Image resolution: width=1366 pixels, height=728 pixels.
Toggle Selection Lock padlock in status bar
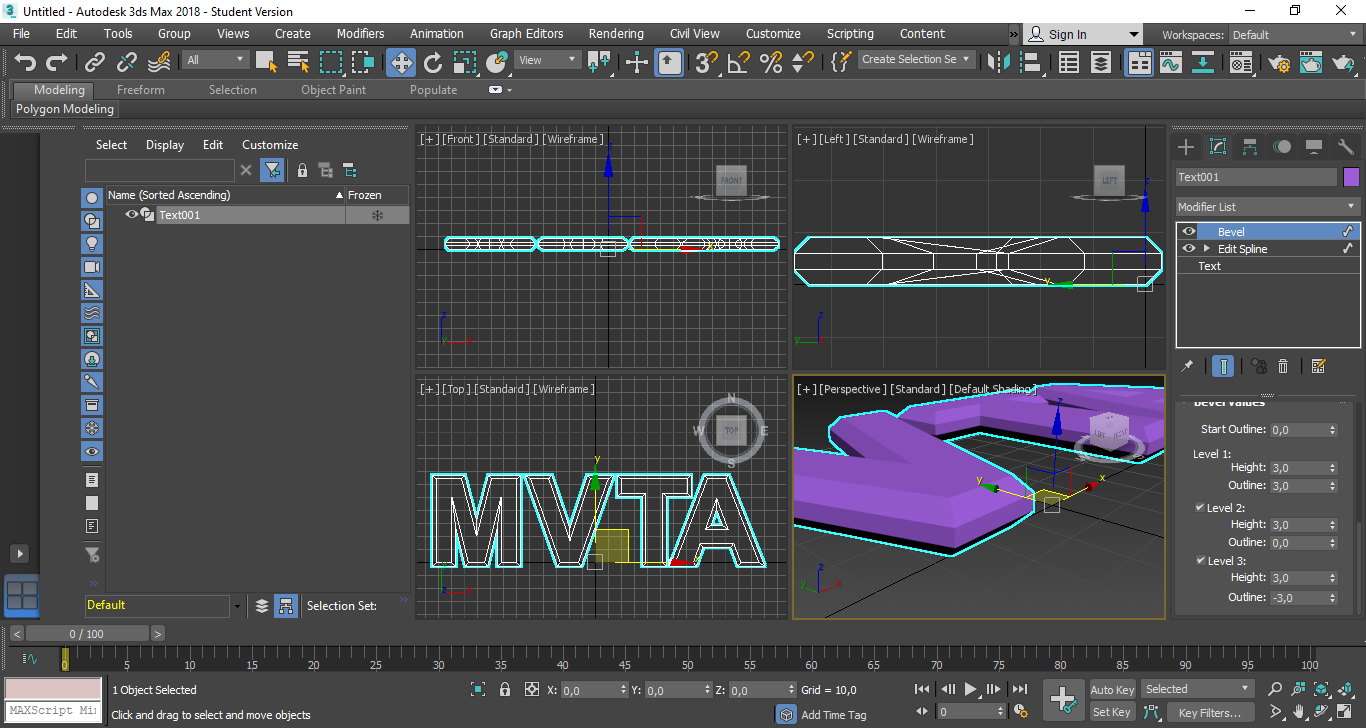[505, 690]
